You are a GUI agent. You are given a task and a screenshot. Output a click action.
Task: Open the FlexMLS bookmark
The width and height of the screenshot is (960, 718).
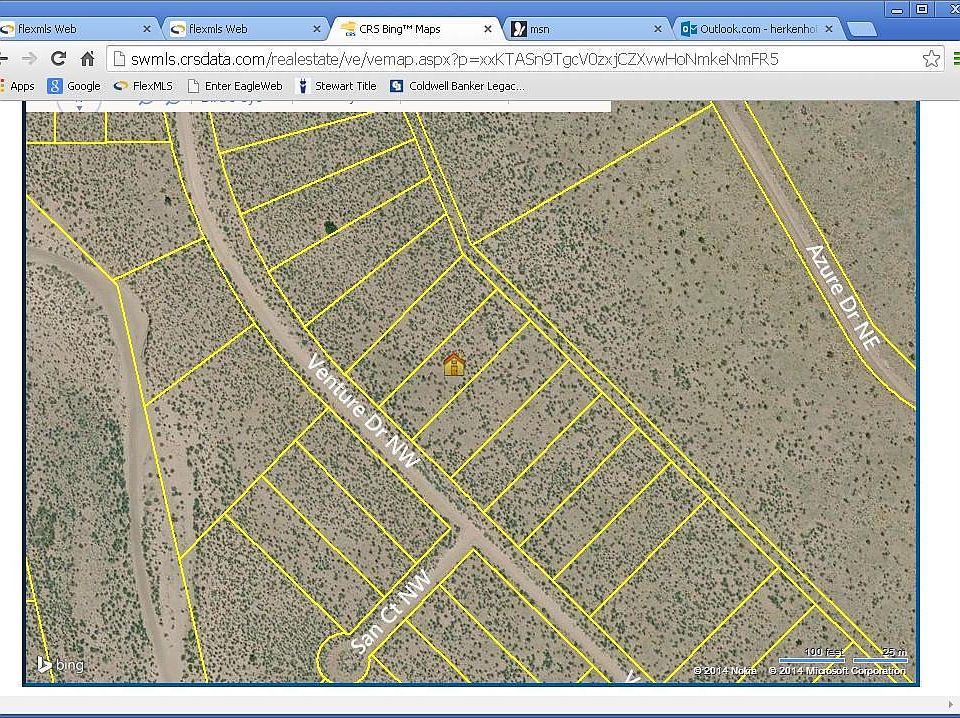(x=144, y=86)
